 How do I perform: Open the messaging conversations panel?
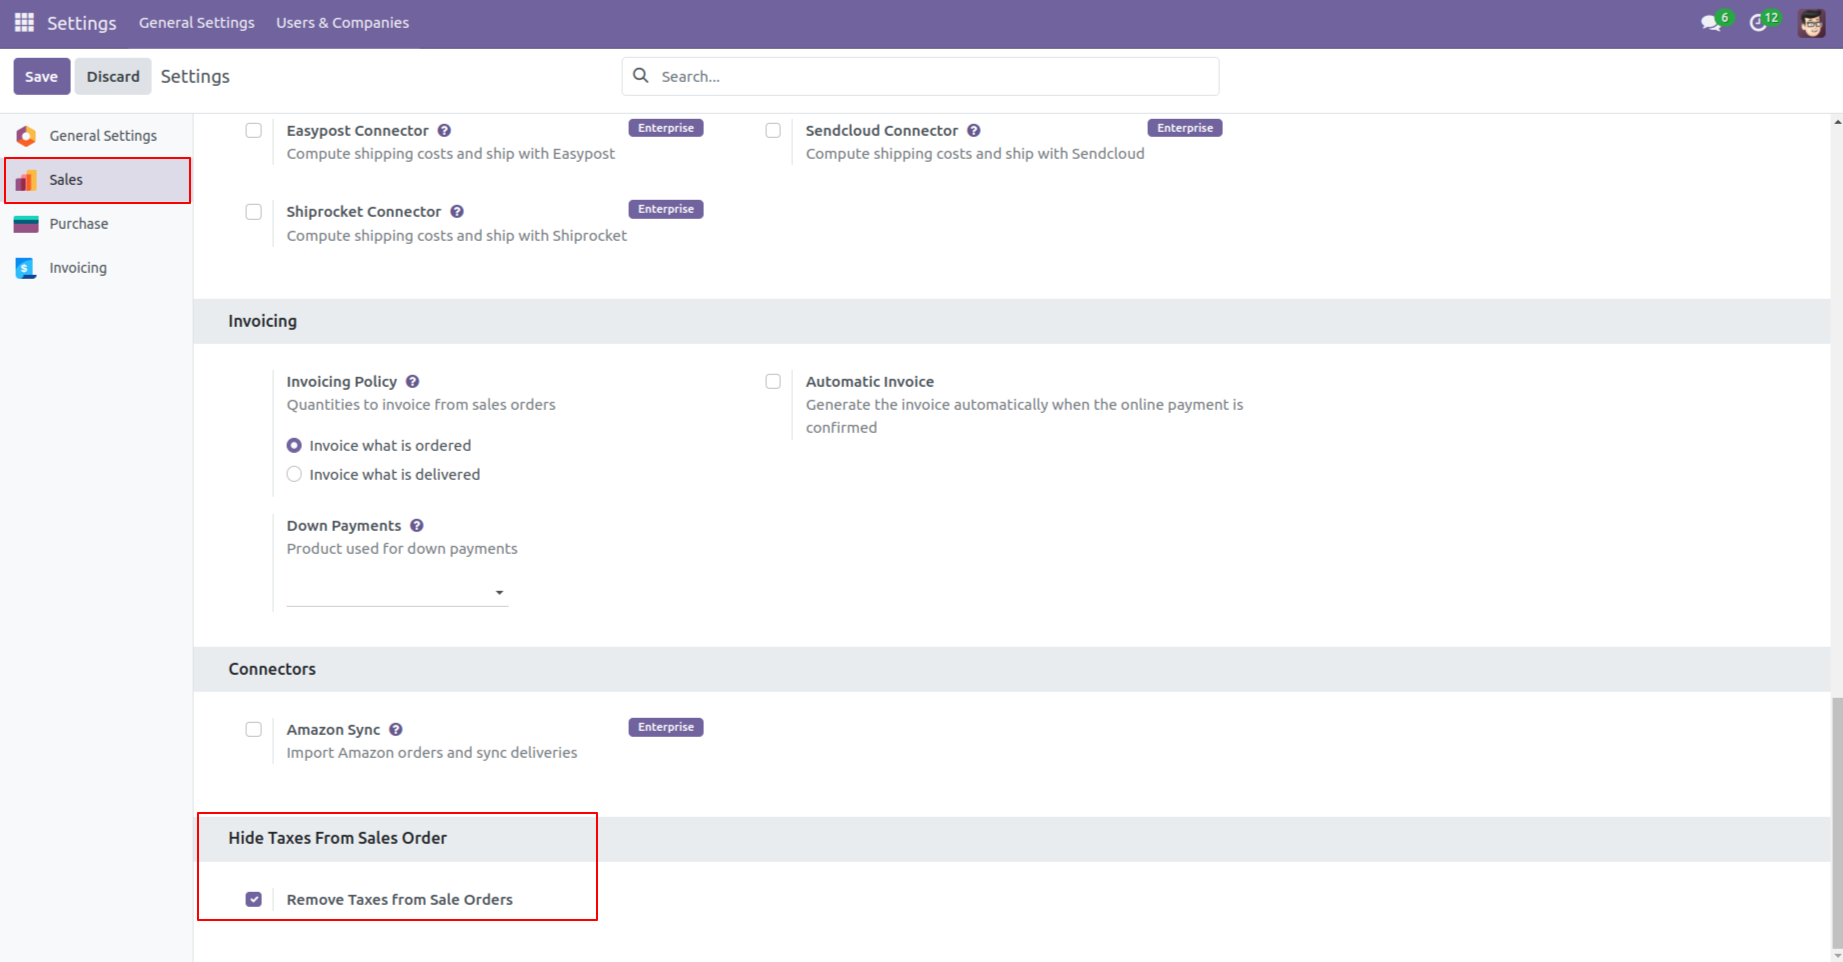[1709, 22]
